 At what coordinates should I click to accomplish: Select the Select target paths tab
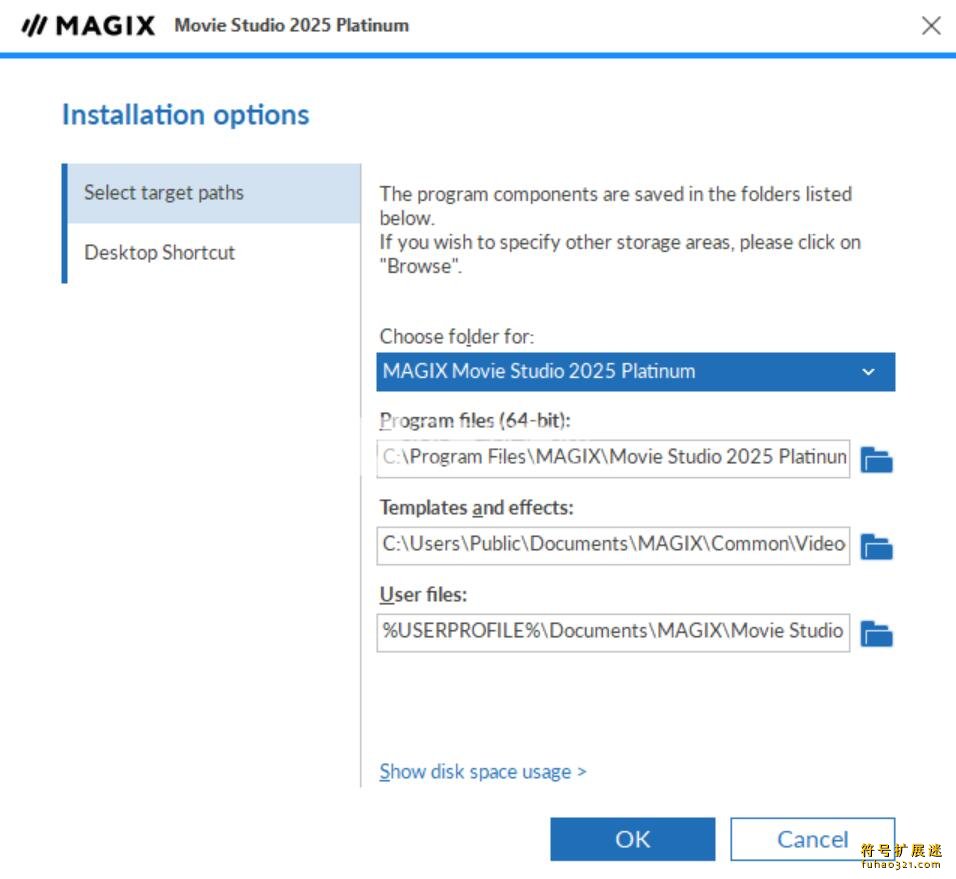(213, 193)
